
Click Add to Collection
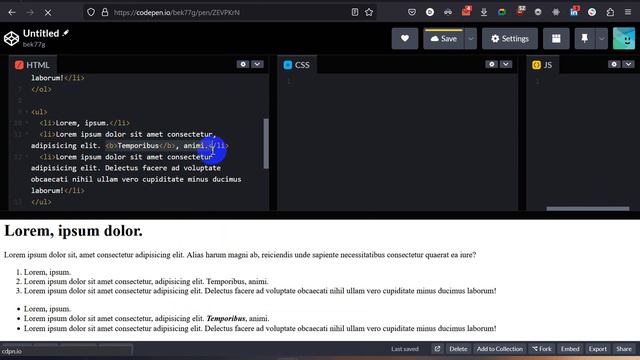point(500,349)
